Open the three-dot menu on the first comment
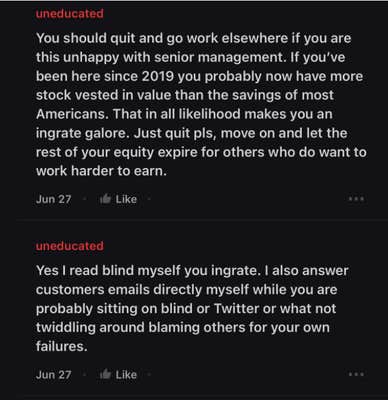The image size is (388, 400). [356, 199]
